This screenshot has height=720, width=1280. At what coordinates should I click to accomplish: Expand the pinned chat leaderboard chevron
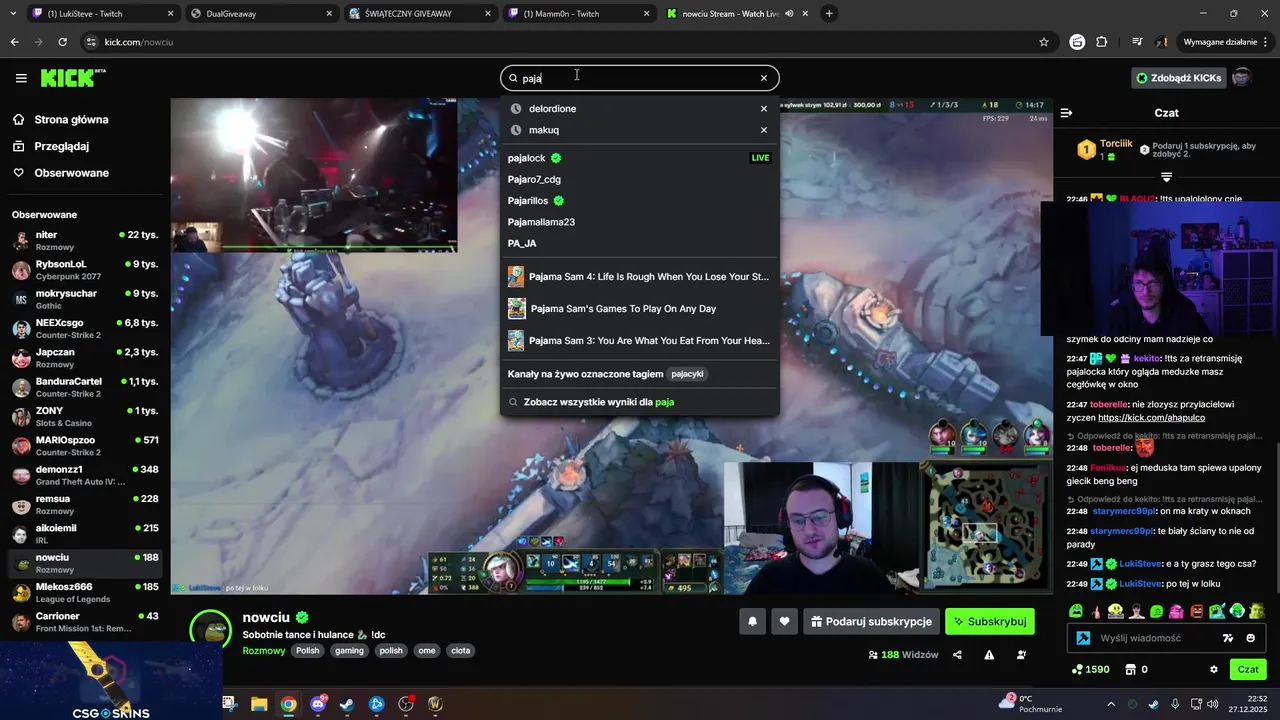point(1166,177)
